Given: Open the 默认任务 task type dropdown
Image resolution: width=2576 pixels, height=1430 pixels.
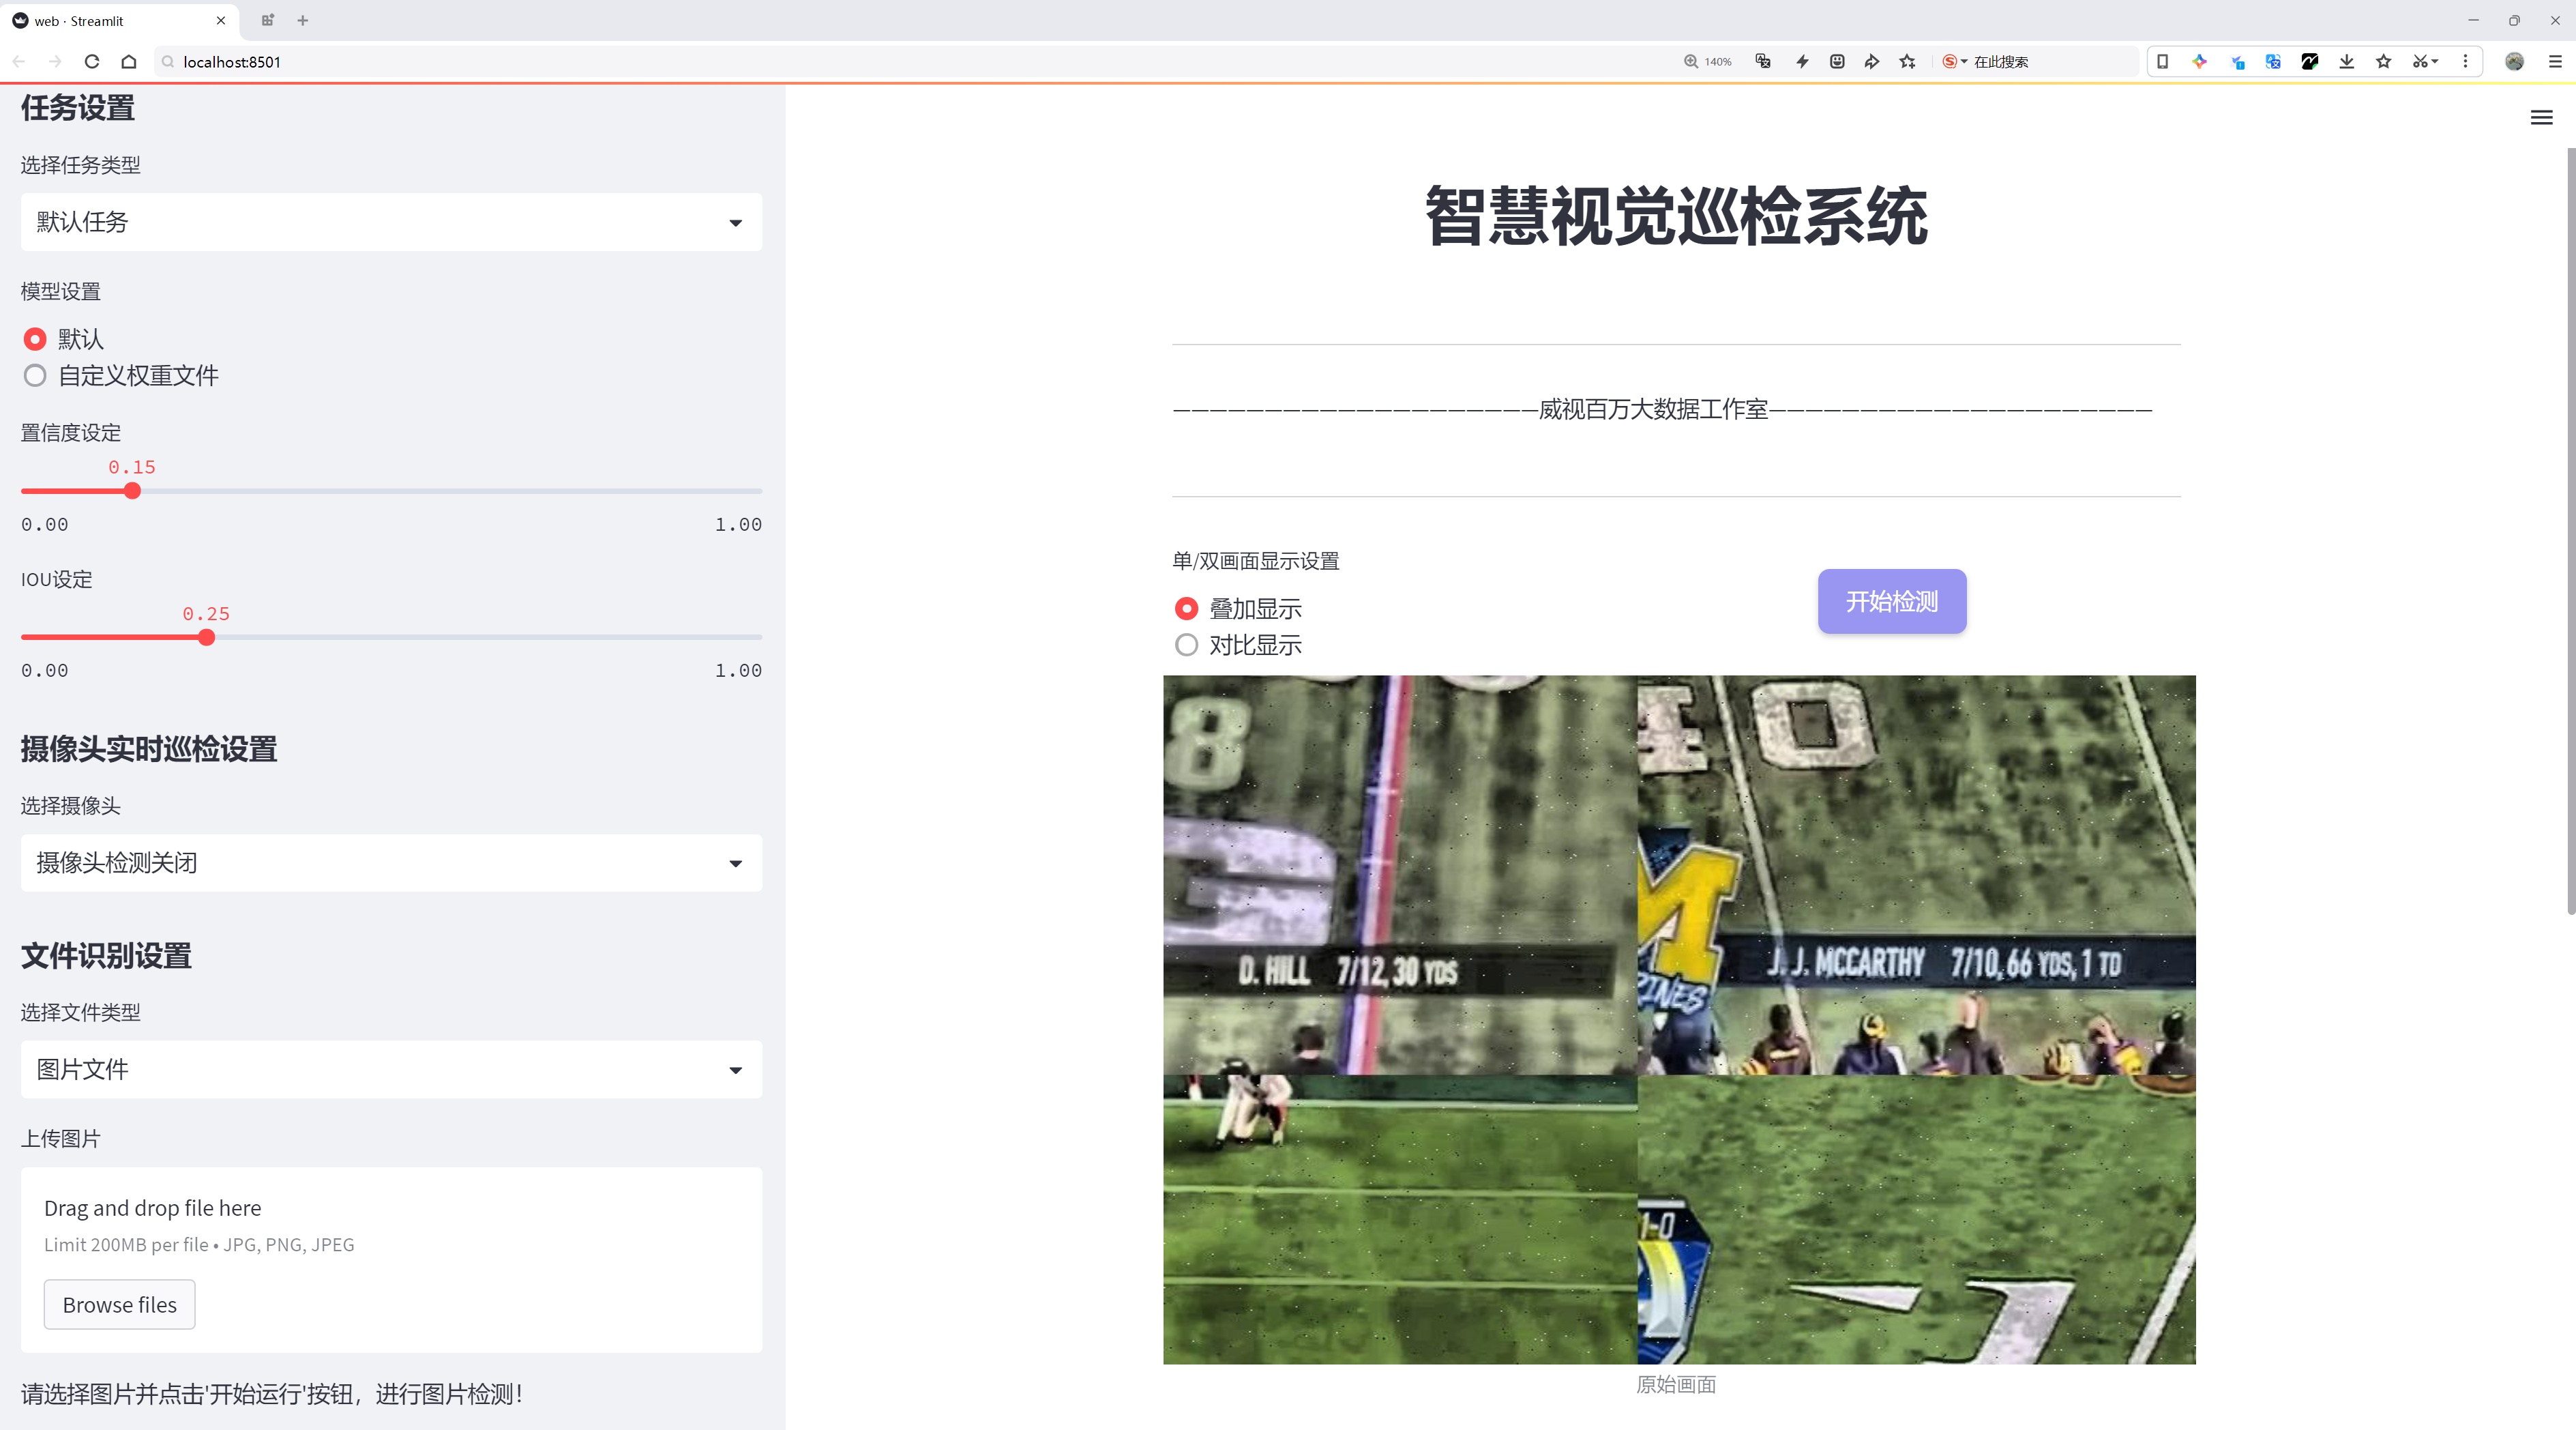Looking at the screenshot, I should [390, 221].
